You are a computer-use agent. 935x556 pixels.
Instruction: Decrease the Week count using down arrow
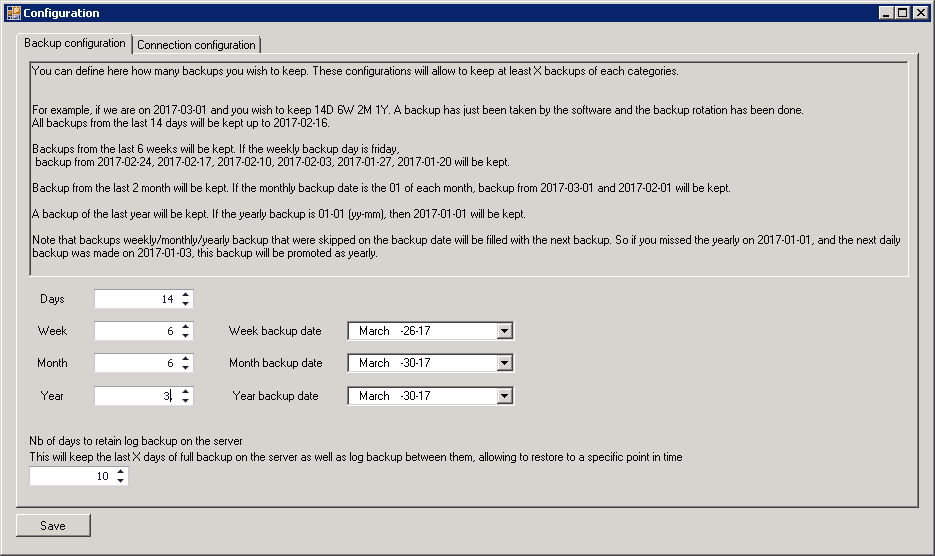pyautogui.click(x=185, y=336)
